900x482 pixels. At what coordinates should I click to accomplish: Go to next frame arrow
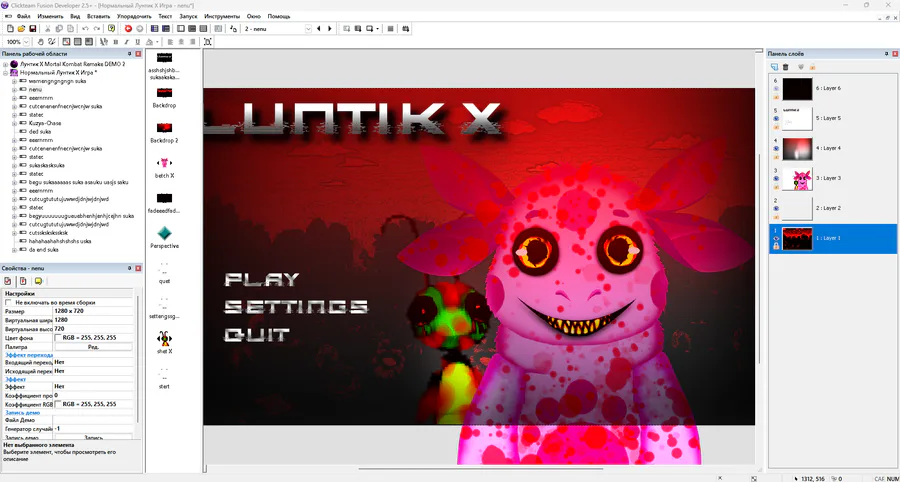(x=329, y=28)
